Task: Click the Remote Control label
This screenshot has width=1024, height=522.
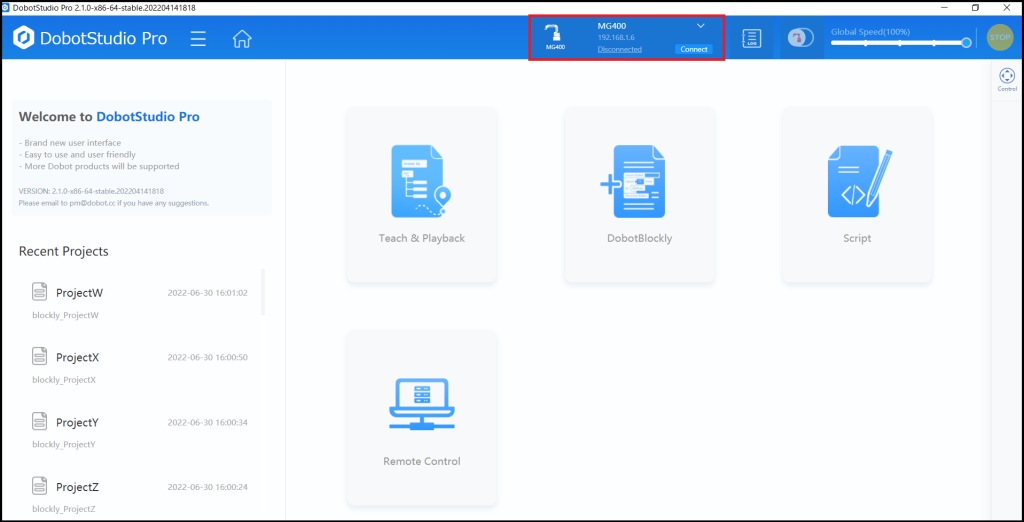Action: click(422, 461)
